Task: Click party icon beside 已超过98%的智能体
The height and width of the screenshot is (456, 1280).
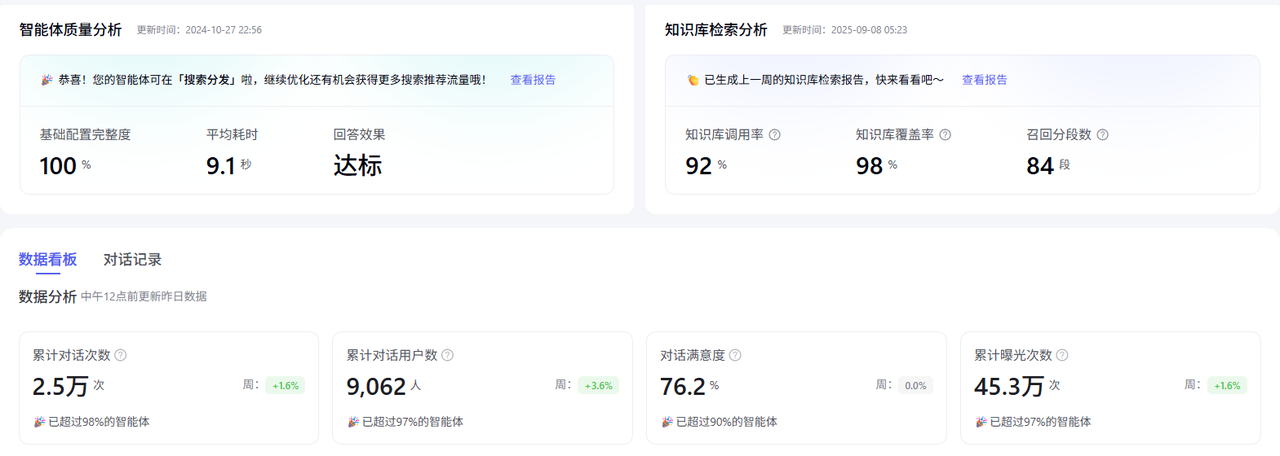Action: pos(40,422)
